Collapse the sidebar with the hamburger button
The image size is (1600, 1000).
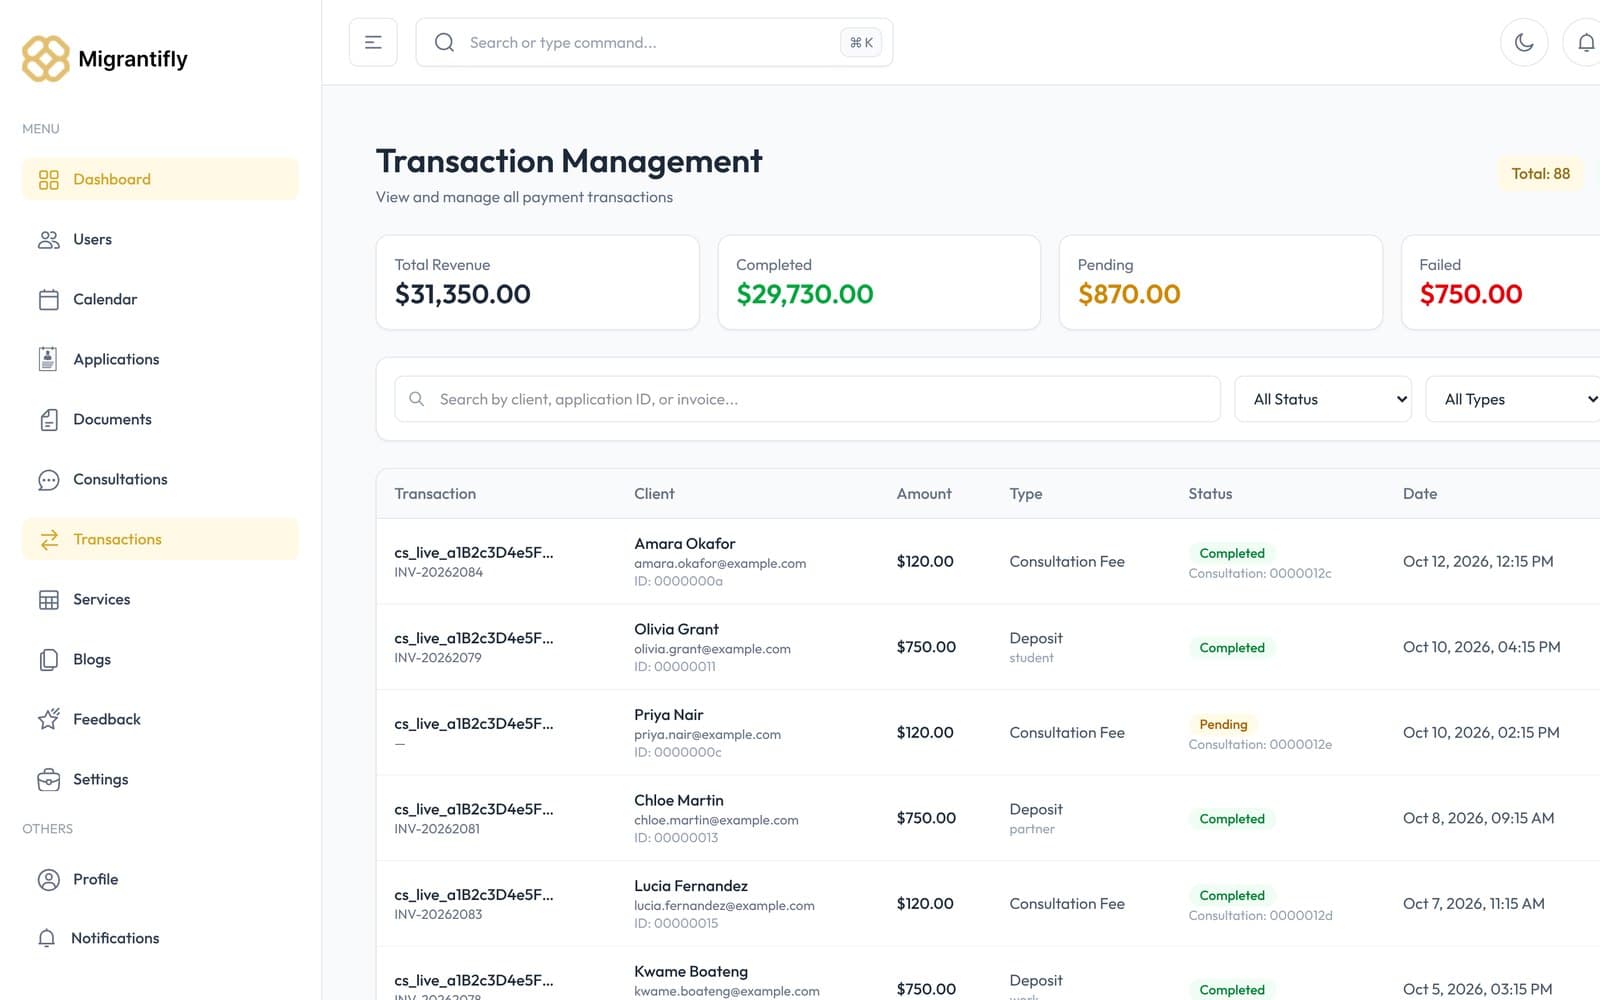[373, 42]
